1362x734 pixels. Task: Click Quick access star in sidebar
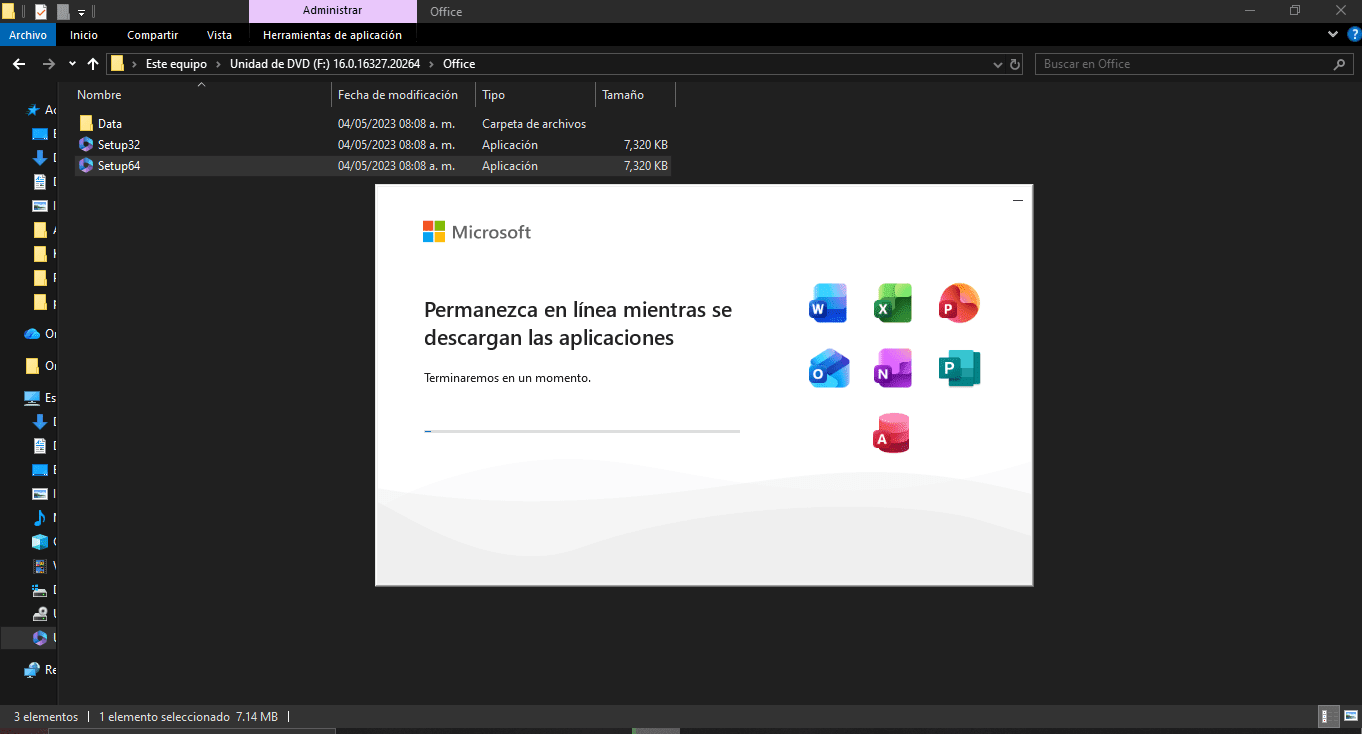tap(33, 110)
